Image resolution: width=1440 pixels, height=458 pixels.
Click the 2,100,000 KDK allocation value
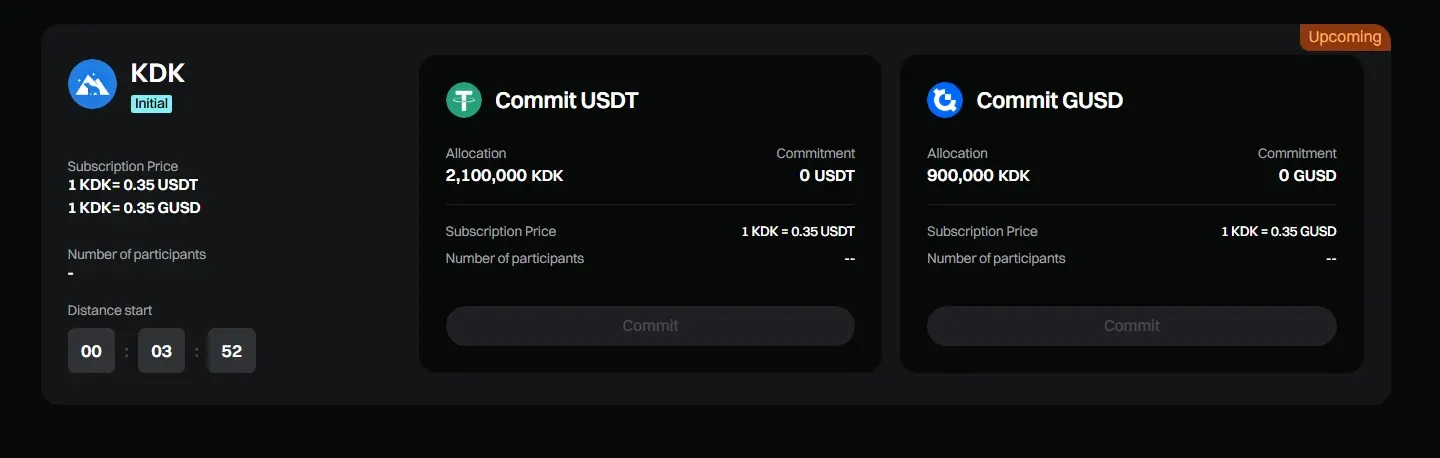click(504, 176)
